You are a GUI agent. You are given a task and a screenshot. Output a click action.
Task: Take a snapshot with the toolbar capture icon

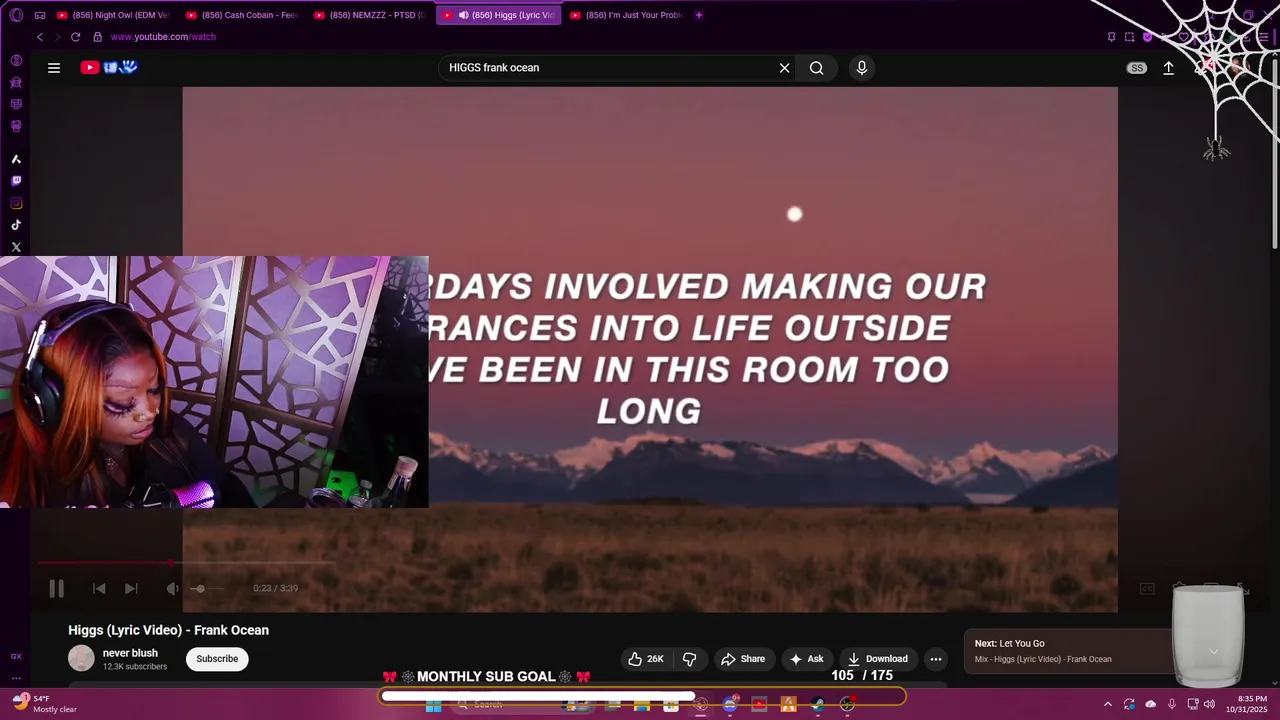pos(1129,37)
